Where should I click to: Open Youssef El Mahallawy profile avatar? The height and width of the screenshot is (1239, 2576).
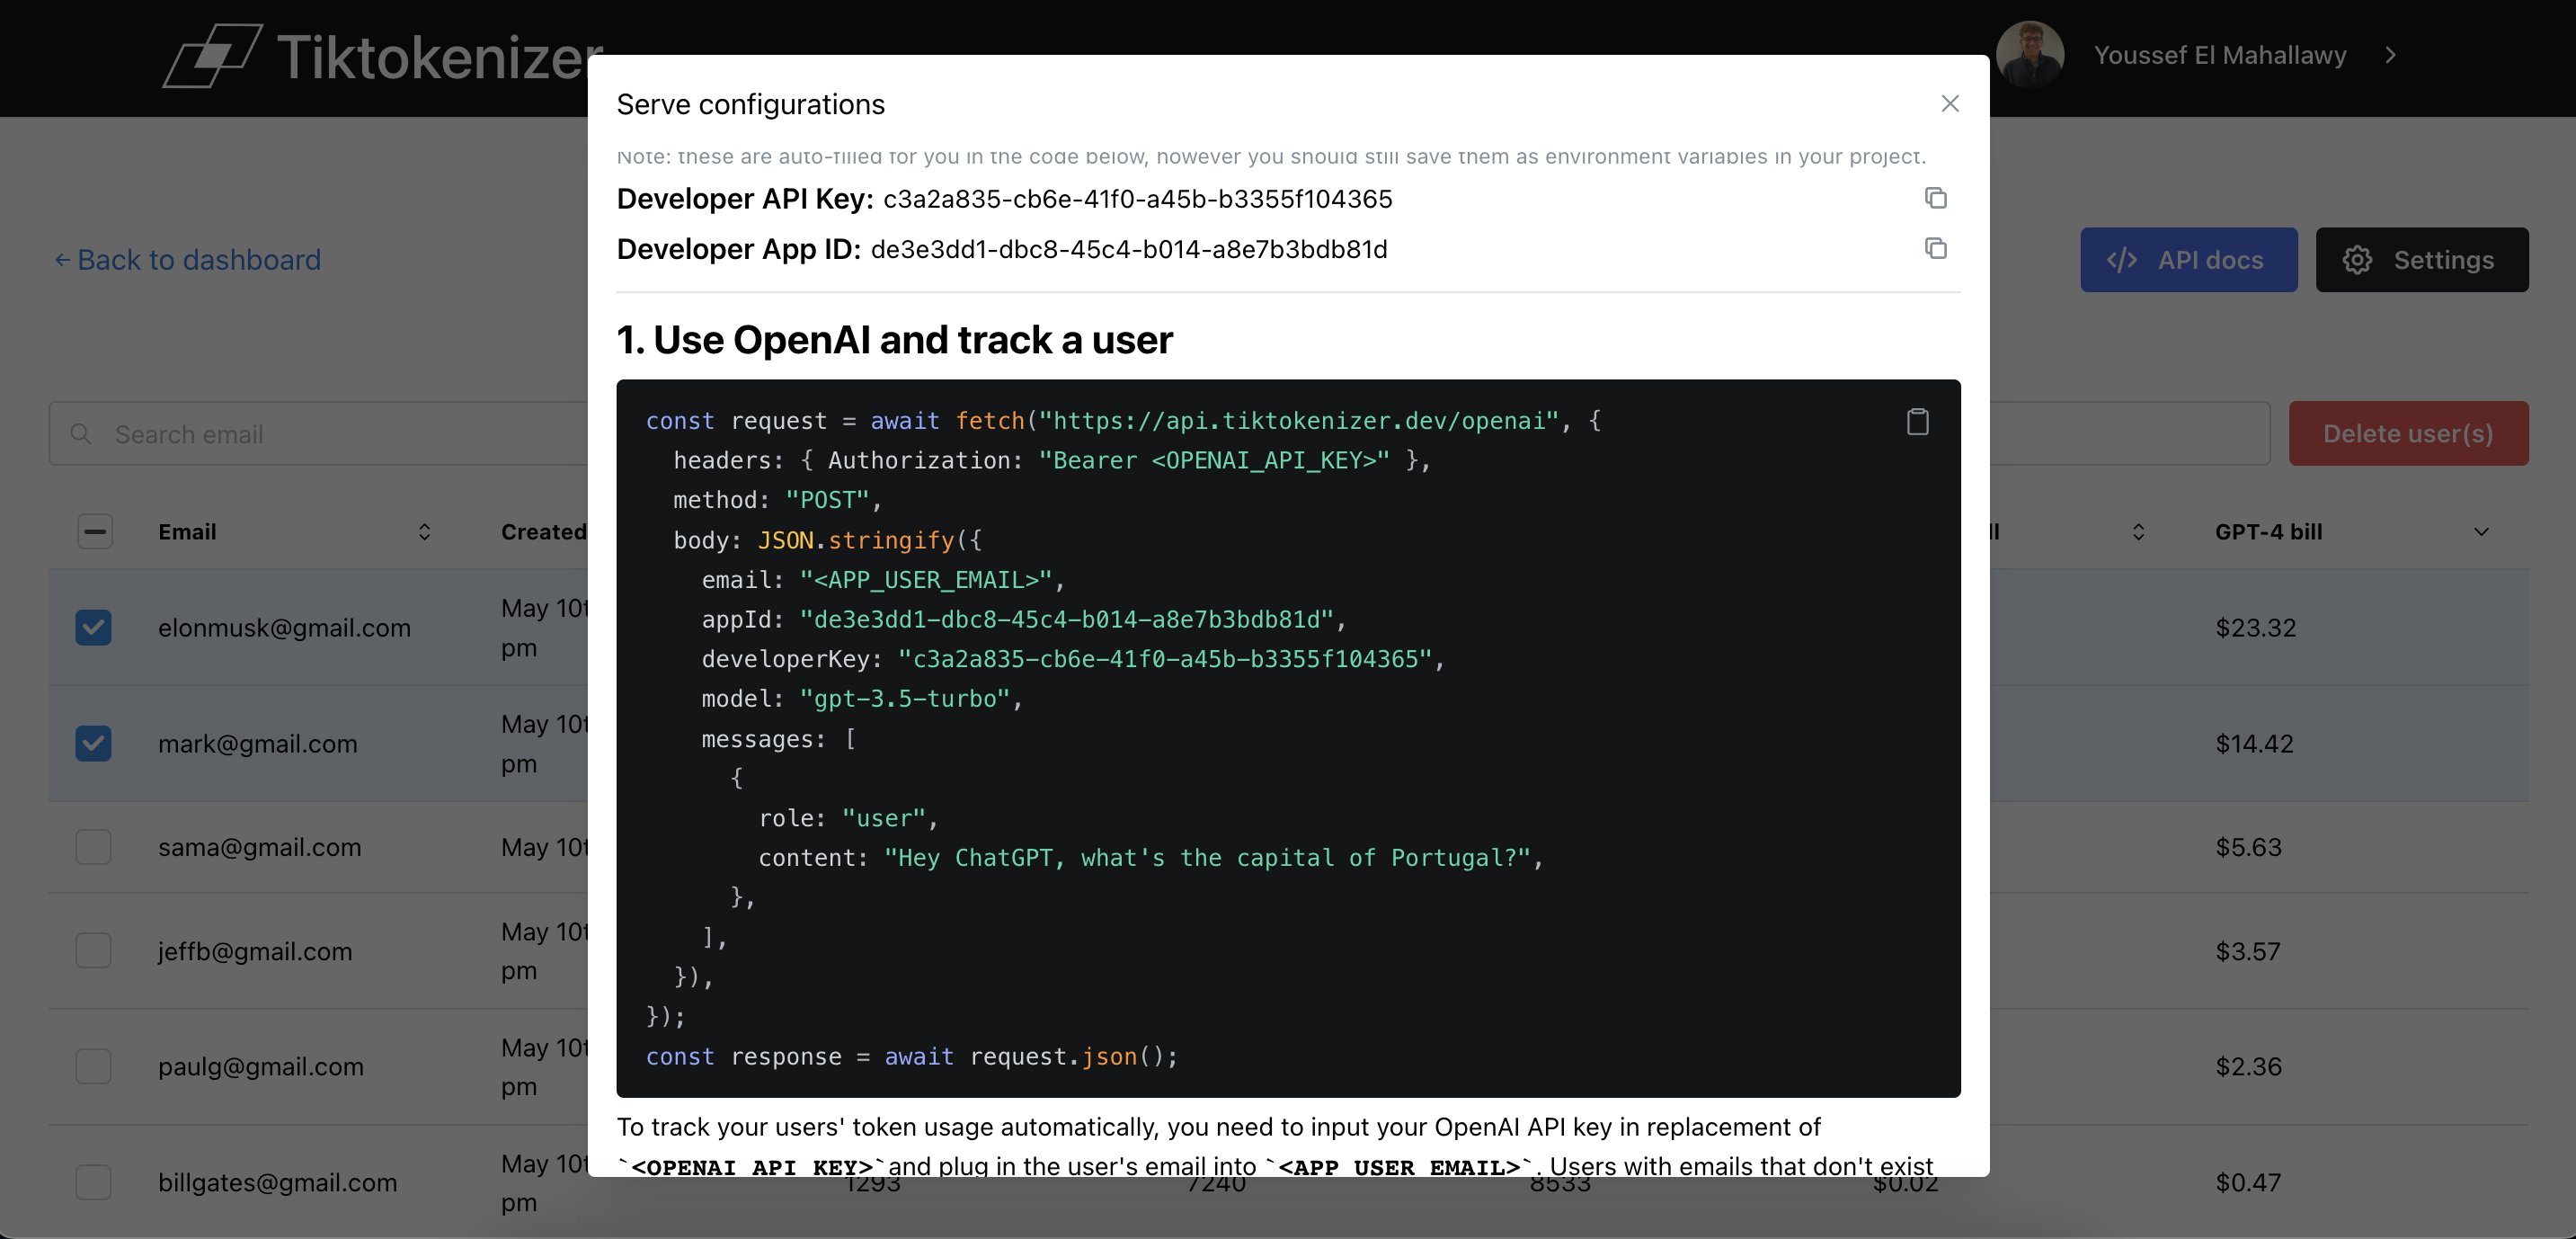[x=2029, y=55]
